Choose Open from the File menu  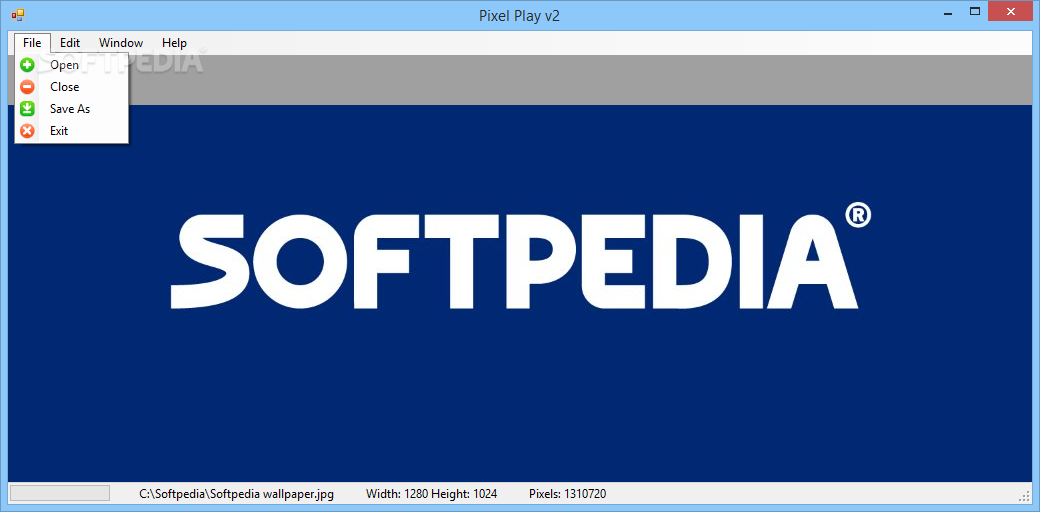point(72,65)
